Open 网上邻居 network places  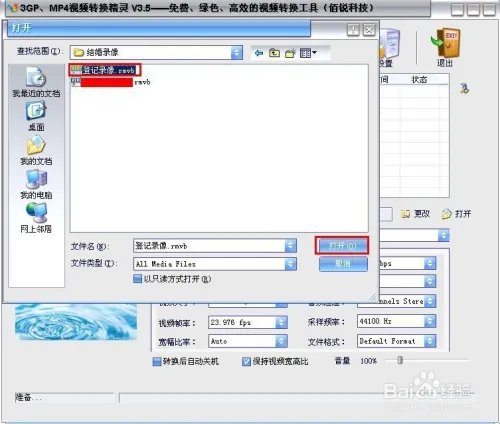coord(36,218)
